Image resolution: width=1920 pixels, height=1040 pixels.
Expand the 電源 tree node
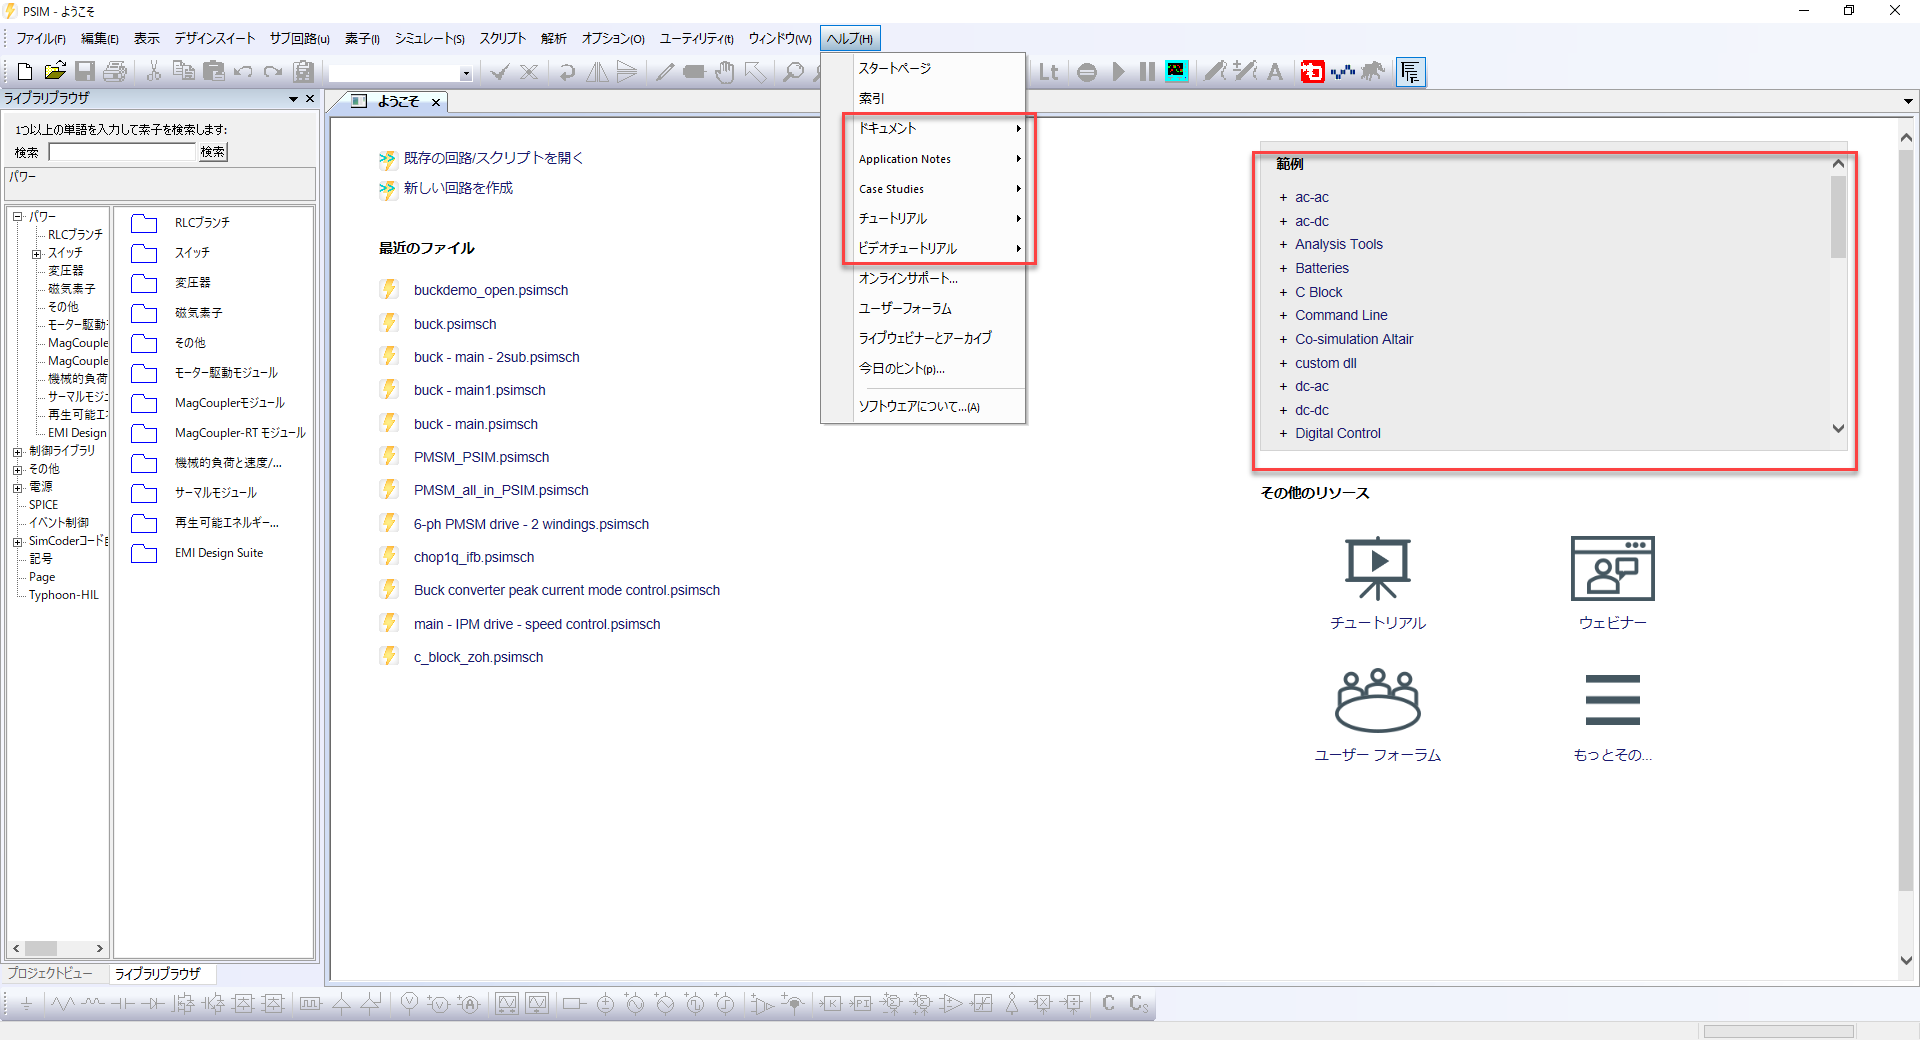(18, 488)
